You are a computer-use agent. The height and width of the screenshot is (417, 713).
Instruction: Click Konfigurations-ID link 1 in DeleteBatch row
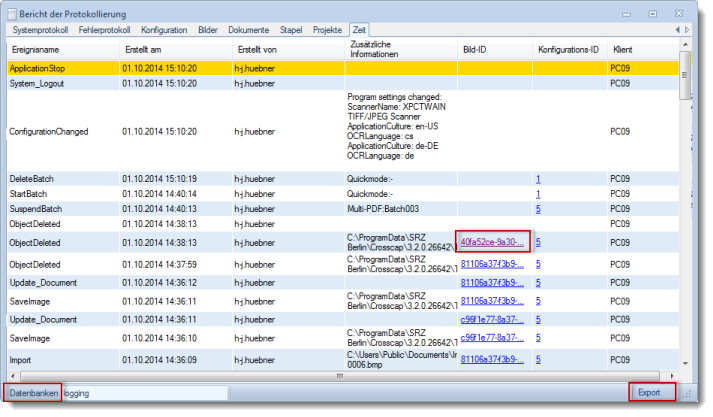[x=537, y=178]
